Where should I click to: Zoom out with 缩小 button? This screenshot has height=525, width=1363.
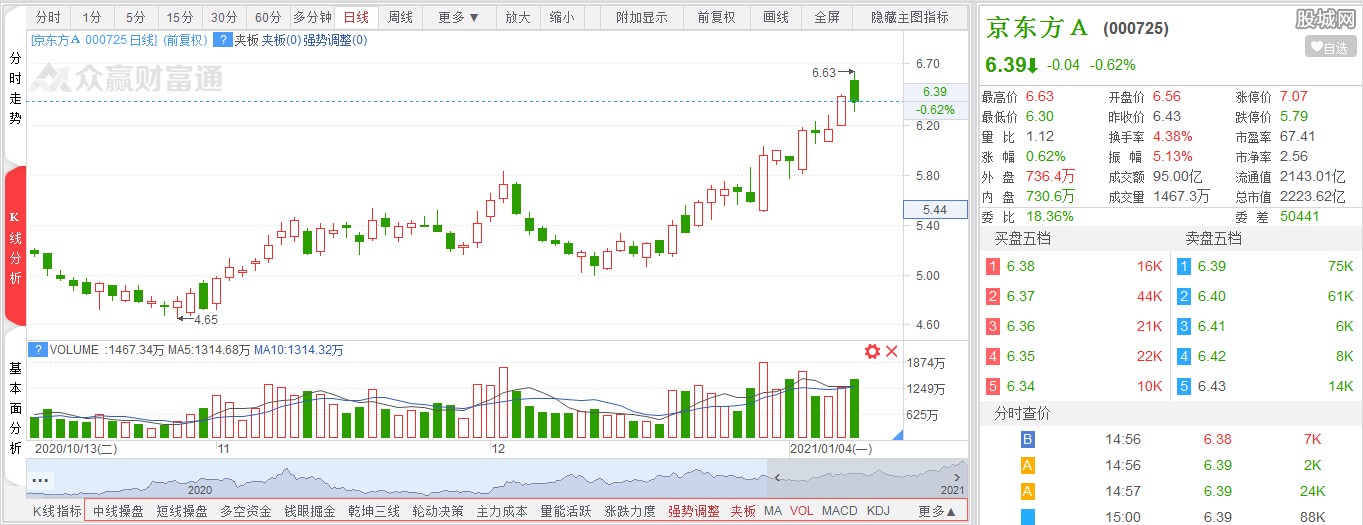click(x=562, y=17)
